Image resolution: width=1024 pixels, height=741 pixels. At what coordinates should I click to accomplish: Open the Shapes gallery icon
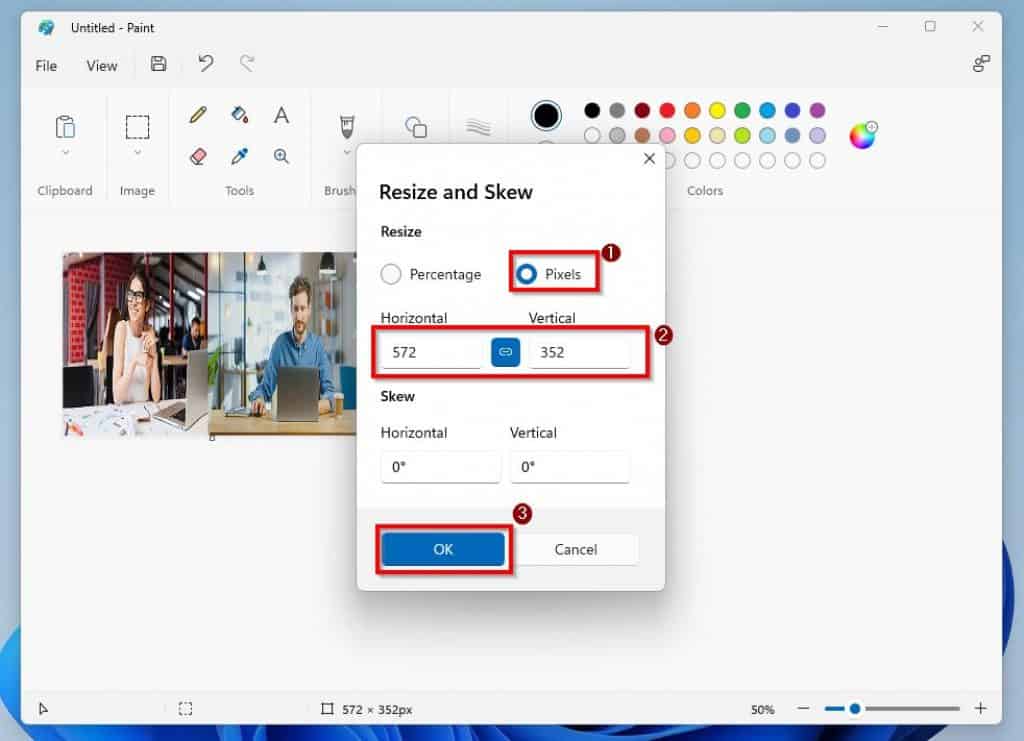click(x=416, y=127)
